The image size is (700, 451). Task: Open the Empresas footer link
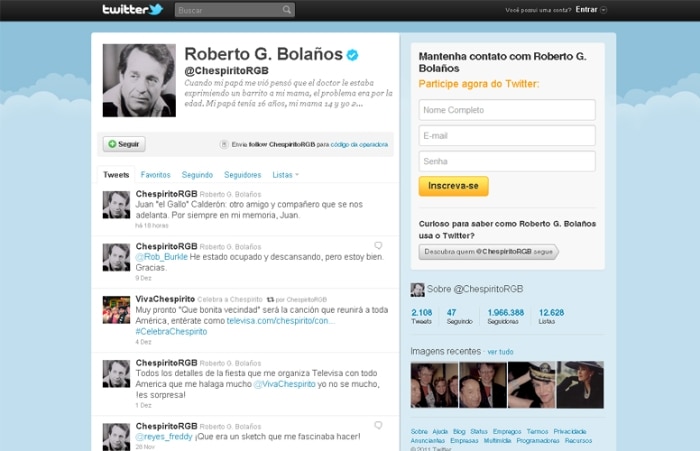464,441
